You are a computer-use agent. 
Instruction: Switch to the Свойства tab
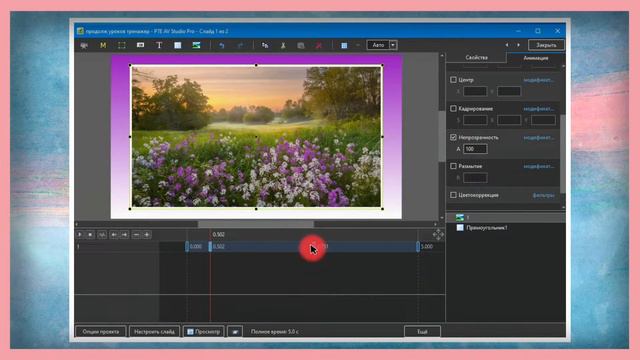click(476, 58)
